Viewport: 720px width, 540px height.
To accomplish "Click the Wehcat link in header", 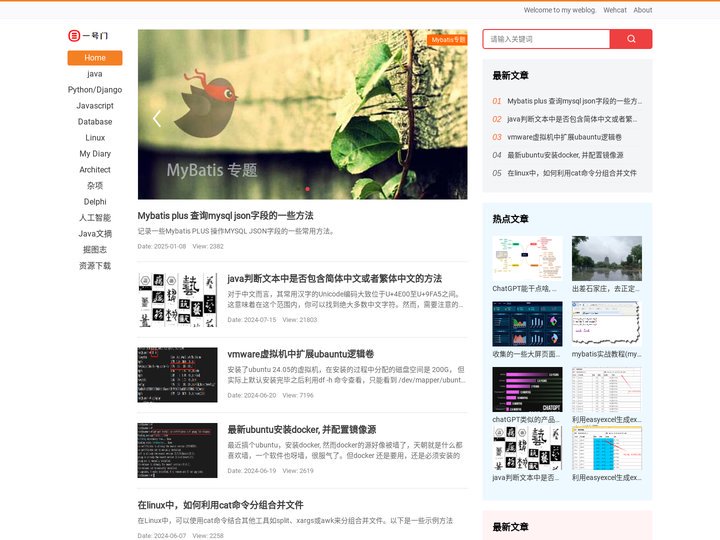I will 615,10.
